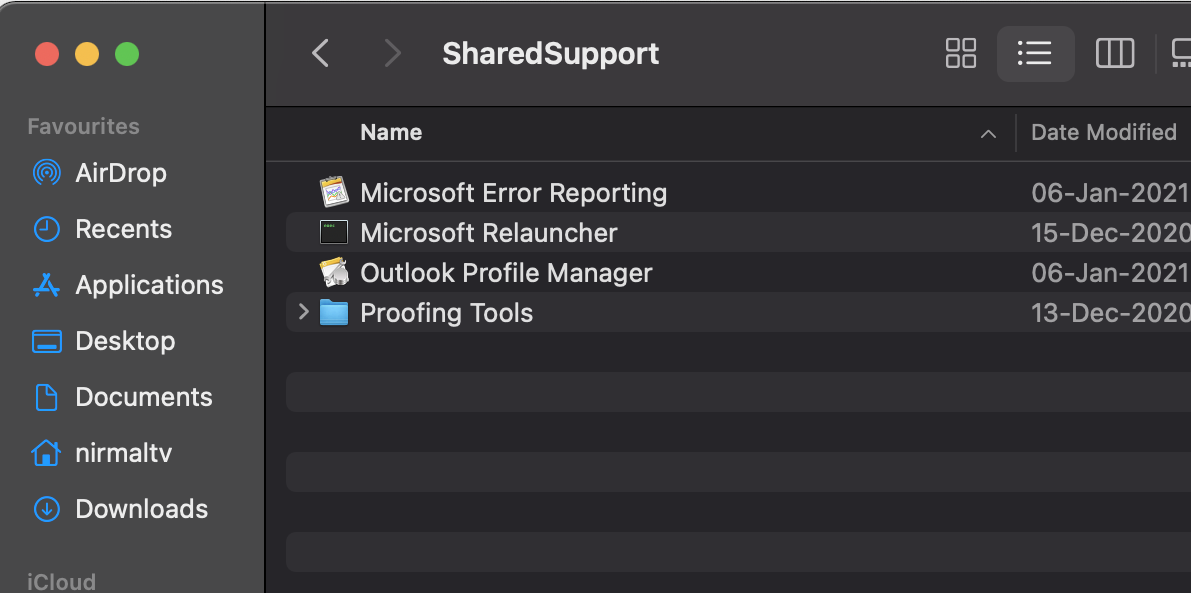Open Documents in the sidebar

[x=144, y=397]
